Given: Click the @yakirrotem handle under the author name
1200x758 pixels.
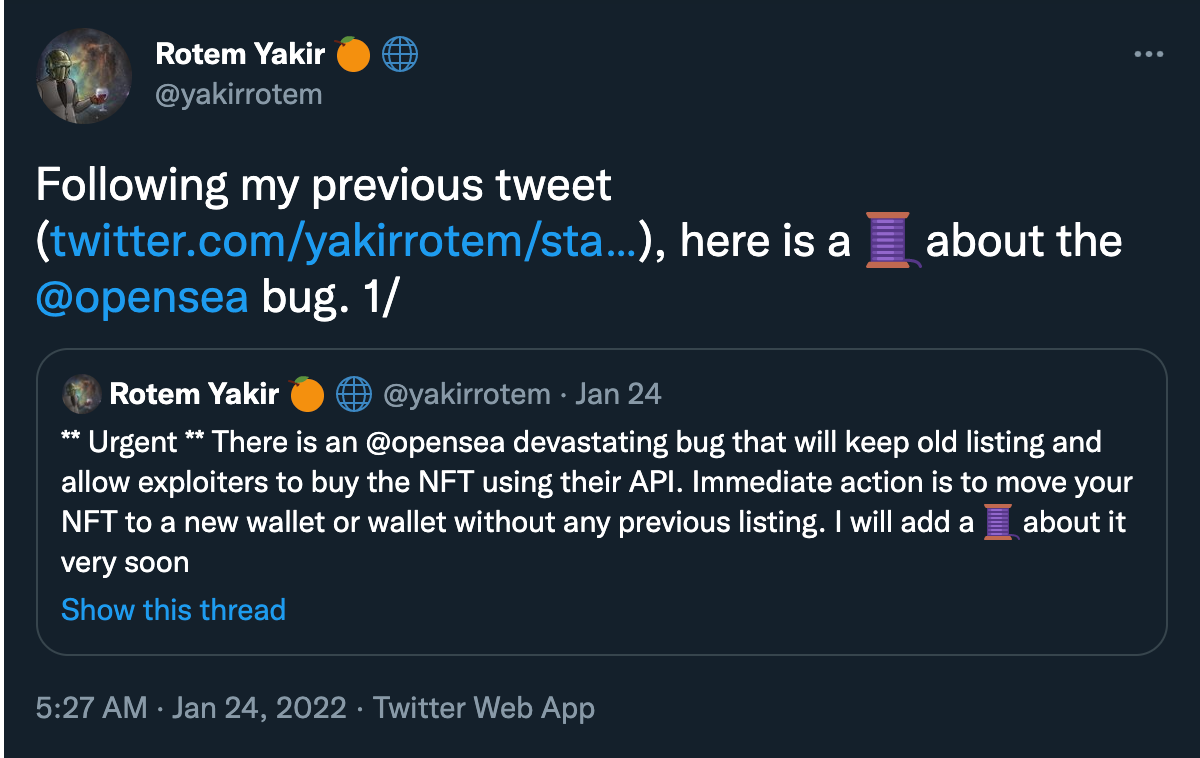Looking at the screenshot, I should [x=239, y=94].
